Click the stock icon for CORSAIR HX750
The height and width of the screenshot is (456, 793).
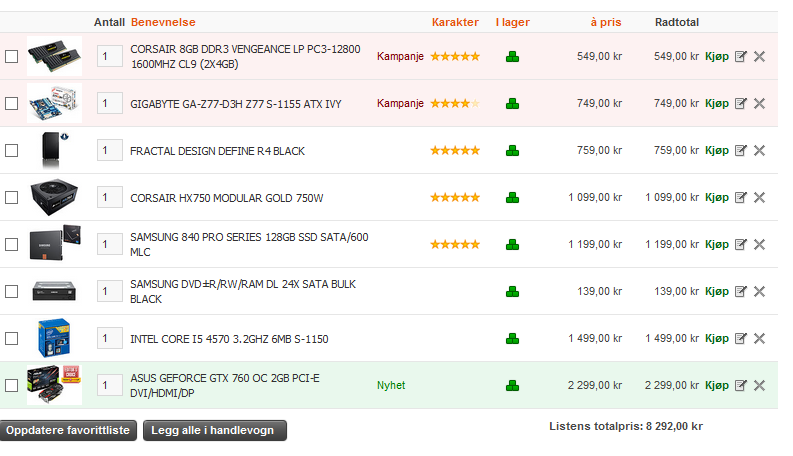512,198
